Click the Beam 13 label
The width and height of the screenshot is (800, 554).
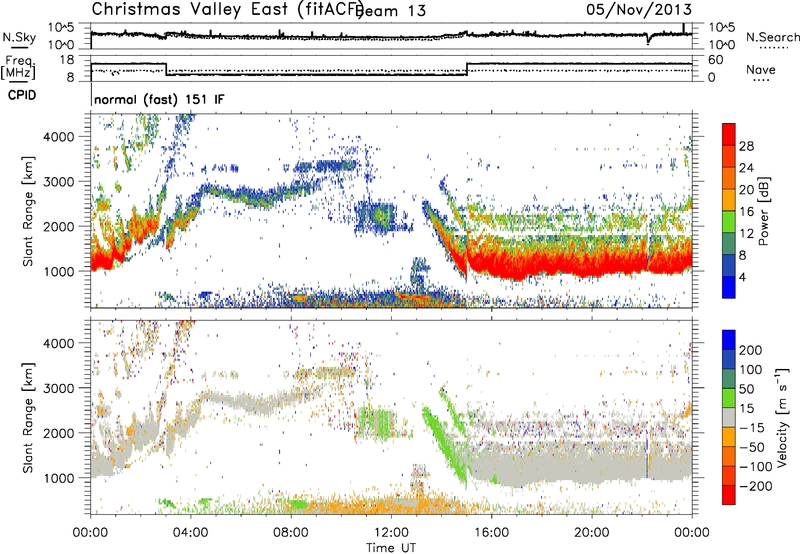point(392,10)
